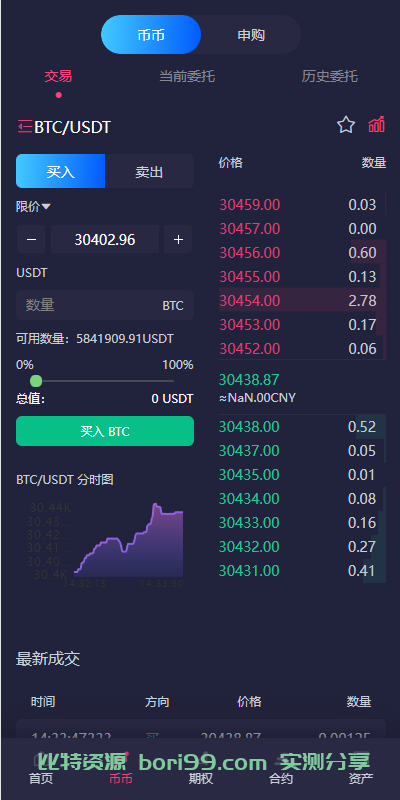
Task: Expand the 限价 order type dropdown
Action: 33,207
